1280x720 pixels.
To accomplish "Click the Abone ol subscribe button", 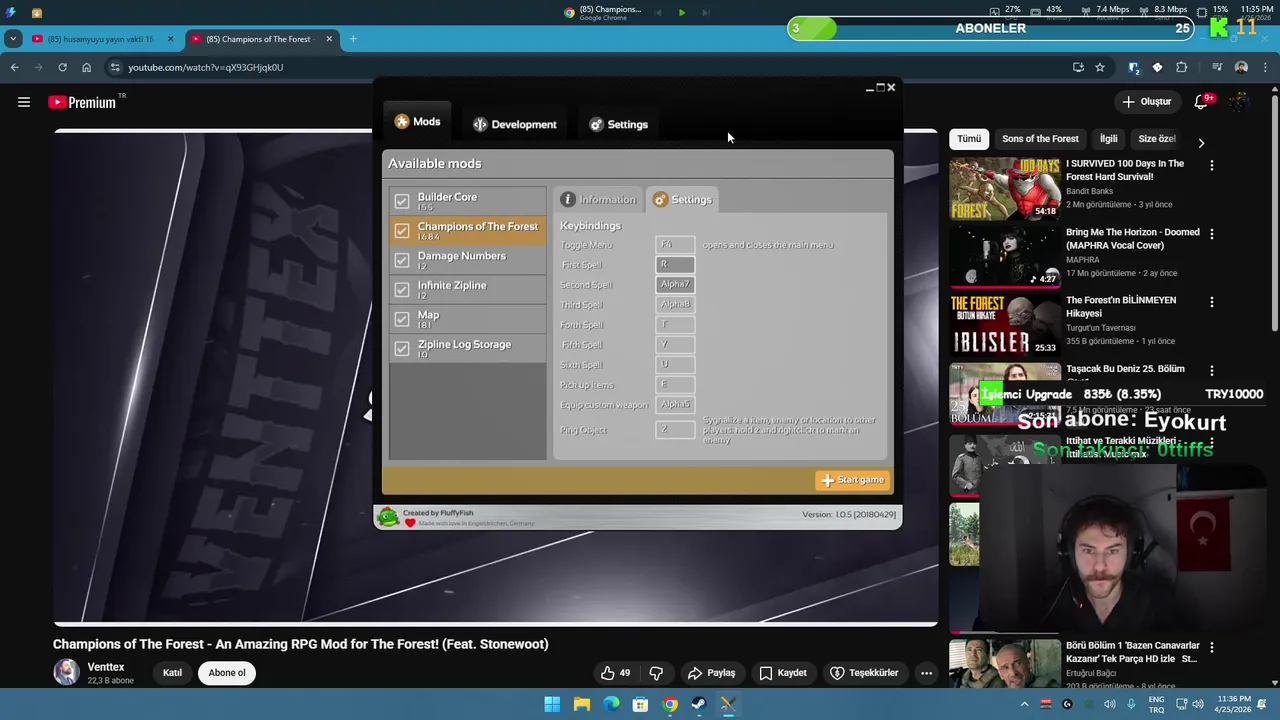I will [x=227, y=673].
